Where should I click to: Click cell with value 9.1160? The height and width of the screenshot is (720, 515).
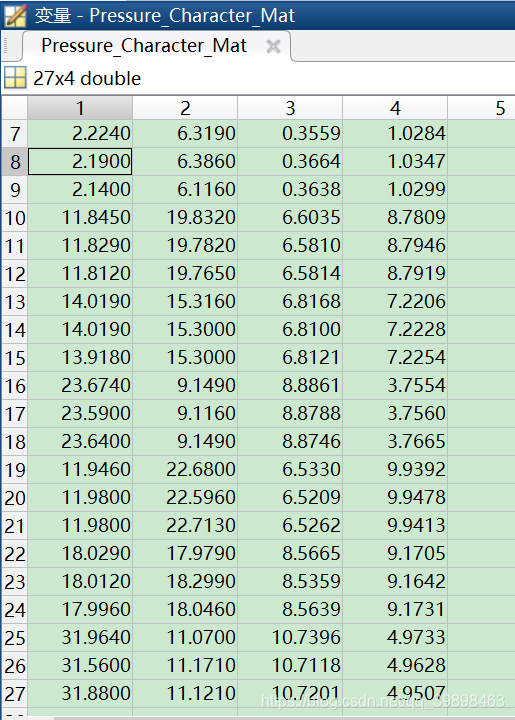click(185, 414)
